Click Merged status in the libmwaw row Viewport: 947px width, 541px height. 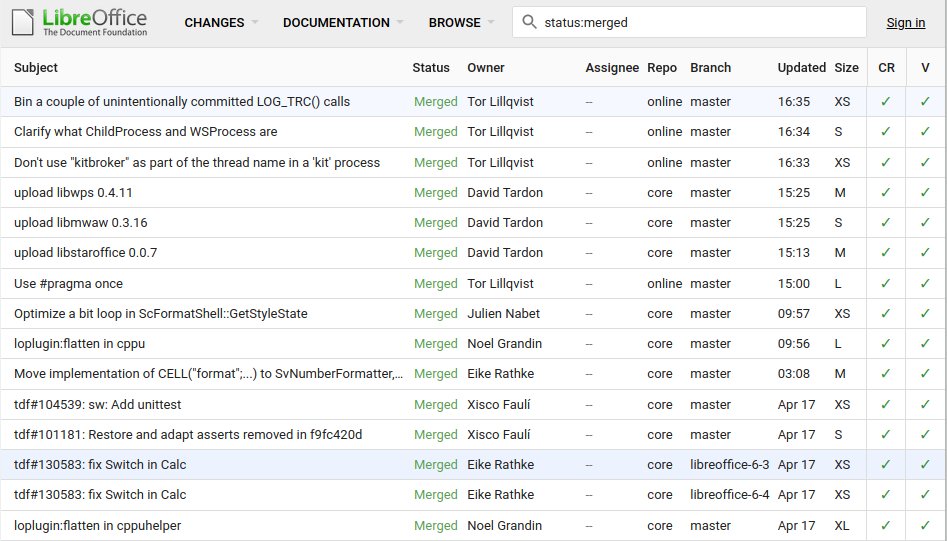pyautogui.click(x=435, y=223)
